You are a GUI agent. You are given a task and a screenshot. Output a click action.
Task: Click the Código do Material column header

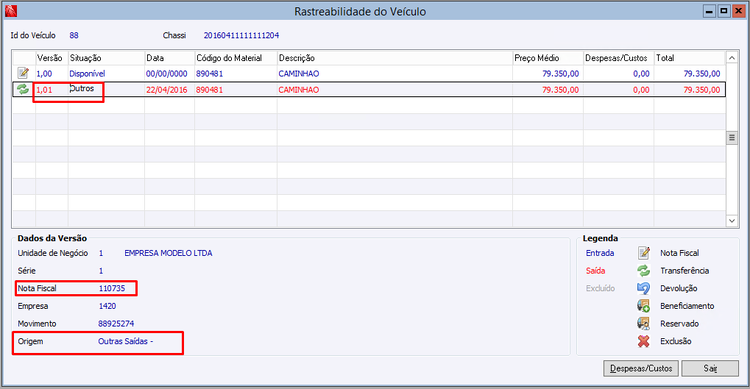pyautogui.click(x=236, y=58)
